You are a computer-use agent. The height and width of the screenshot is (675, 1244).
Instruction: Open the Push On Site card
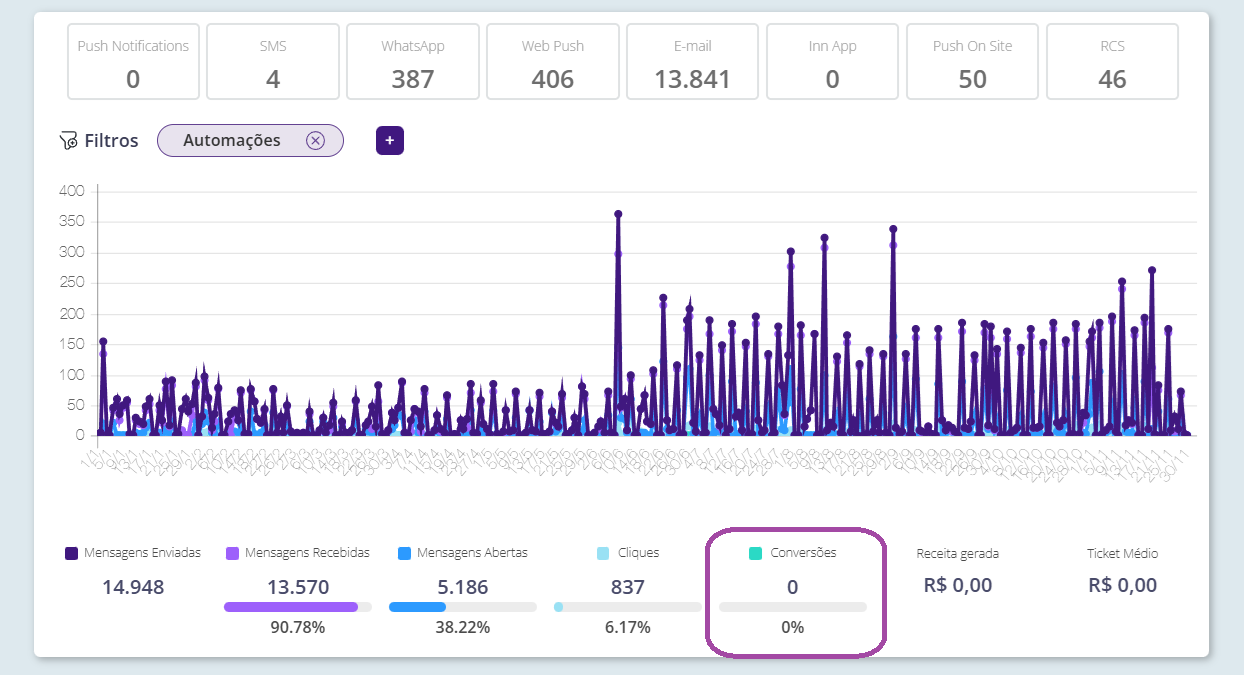tap(973, 62)
